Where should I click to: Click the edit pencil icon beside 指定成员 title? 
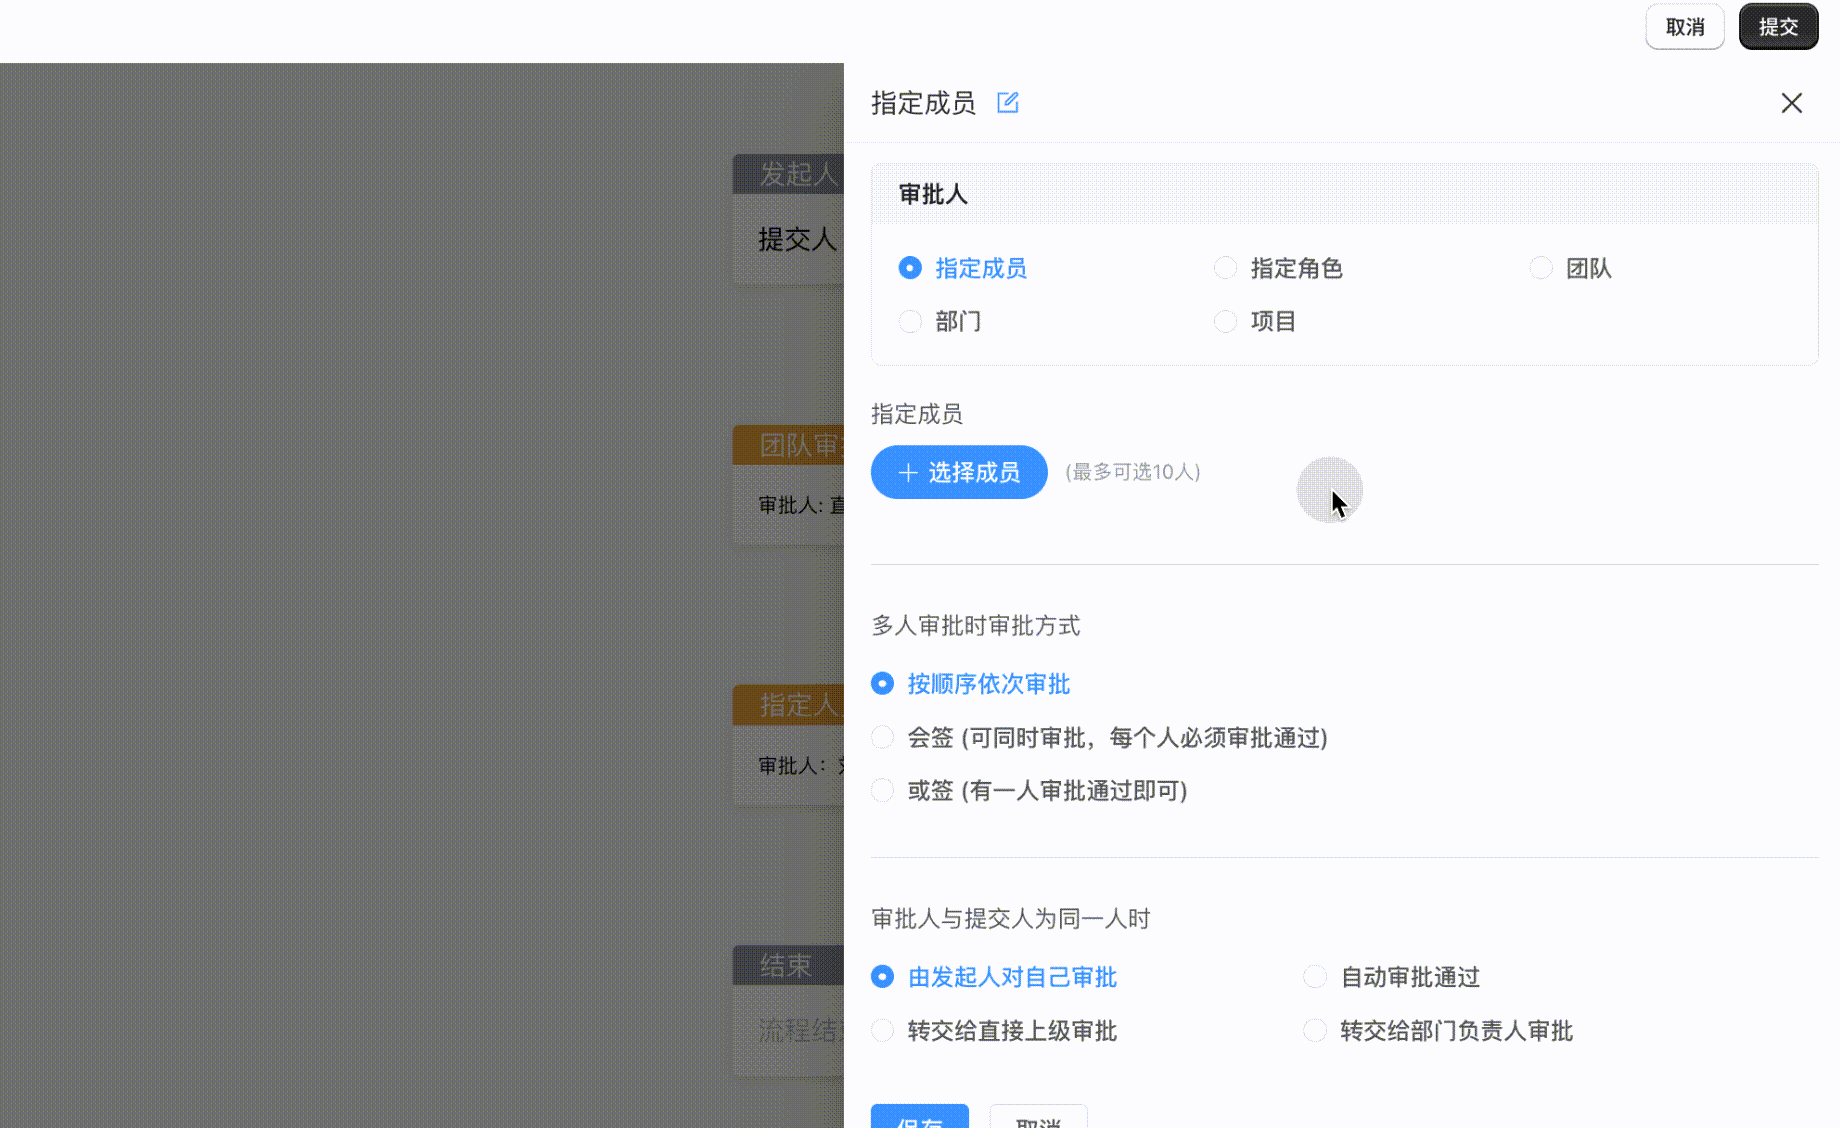point(1007,103)
